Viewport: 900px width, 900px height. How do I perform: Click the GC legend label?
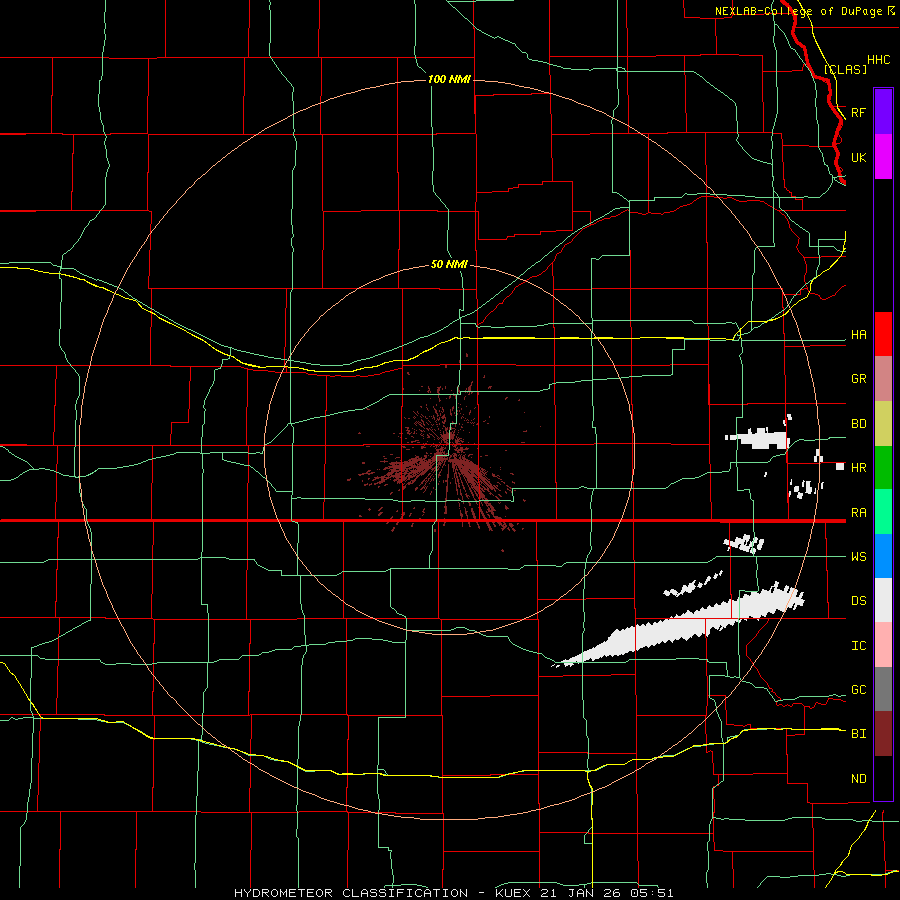(x=859, y=690)
